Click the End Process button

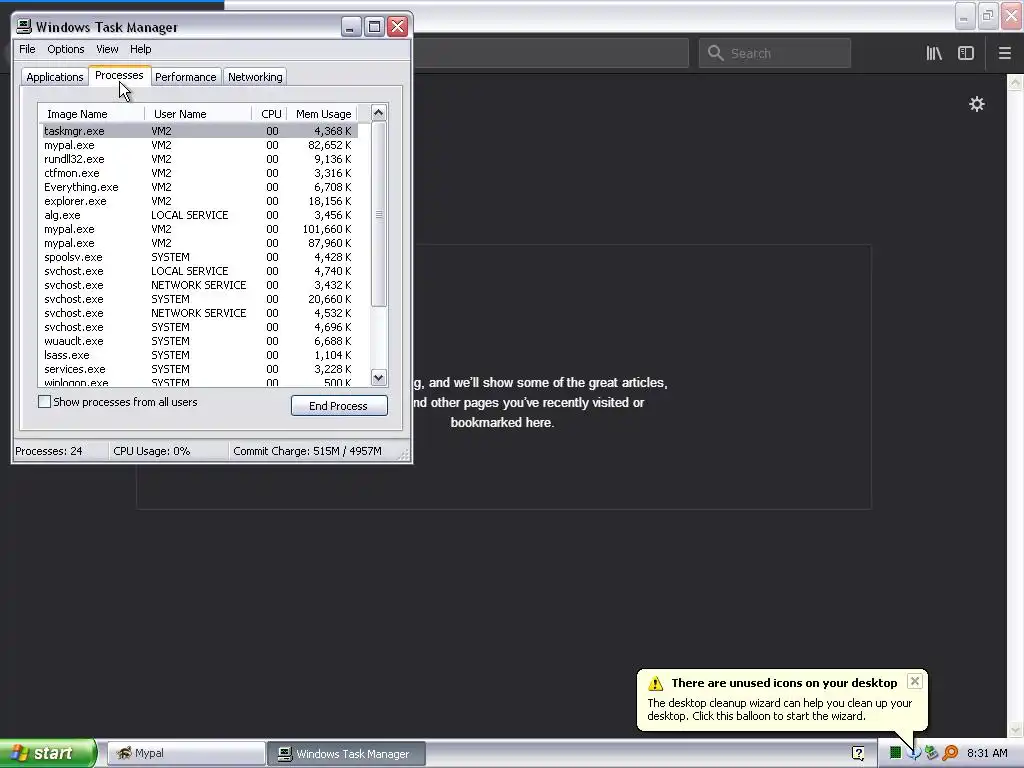coord(339,406)
